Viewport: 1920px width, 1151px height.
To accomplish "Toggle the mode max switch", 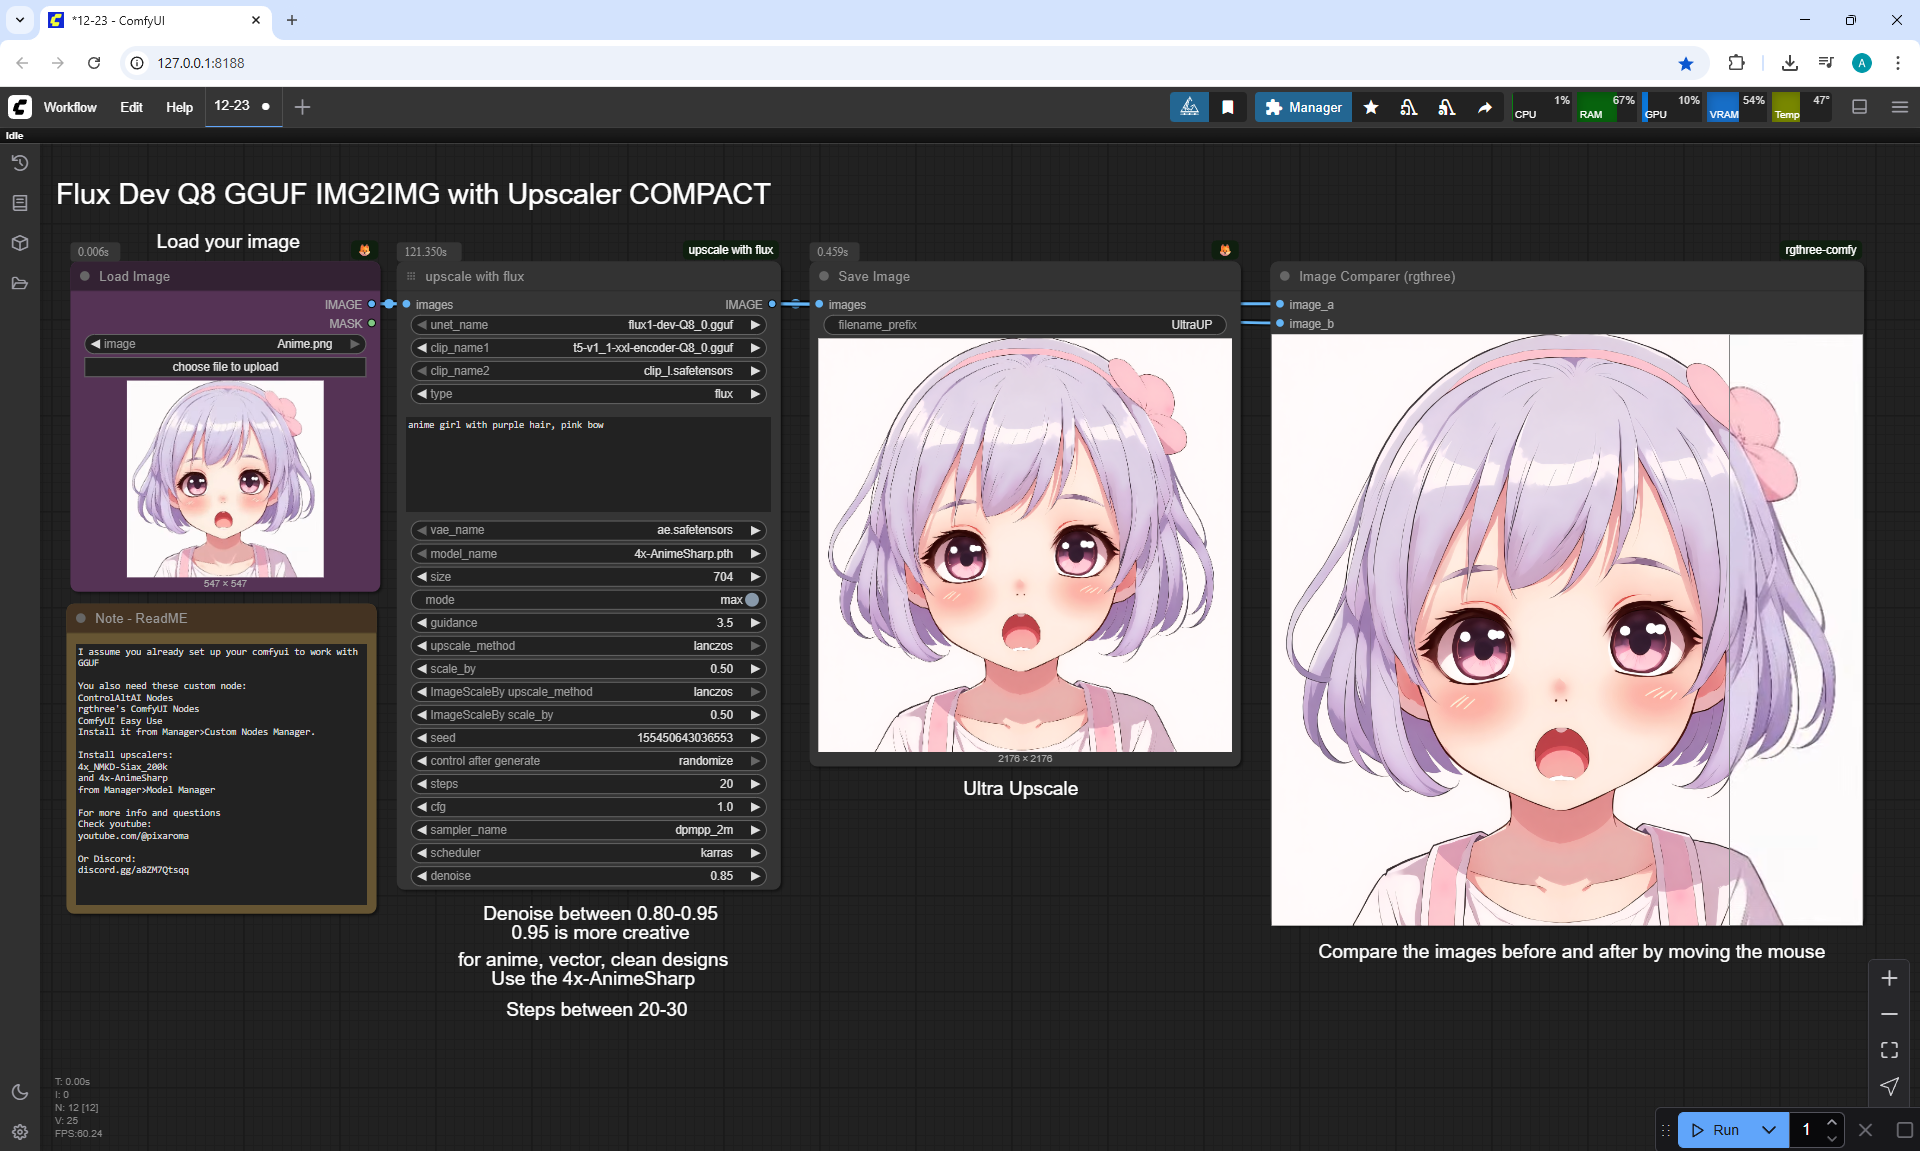I will pos(752,600).
